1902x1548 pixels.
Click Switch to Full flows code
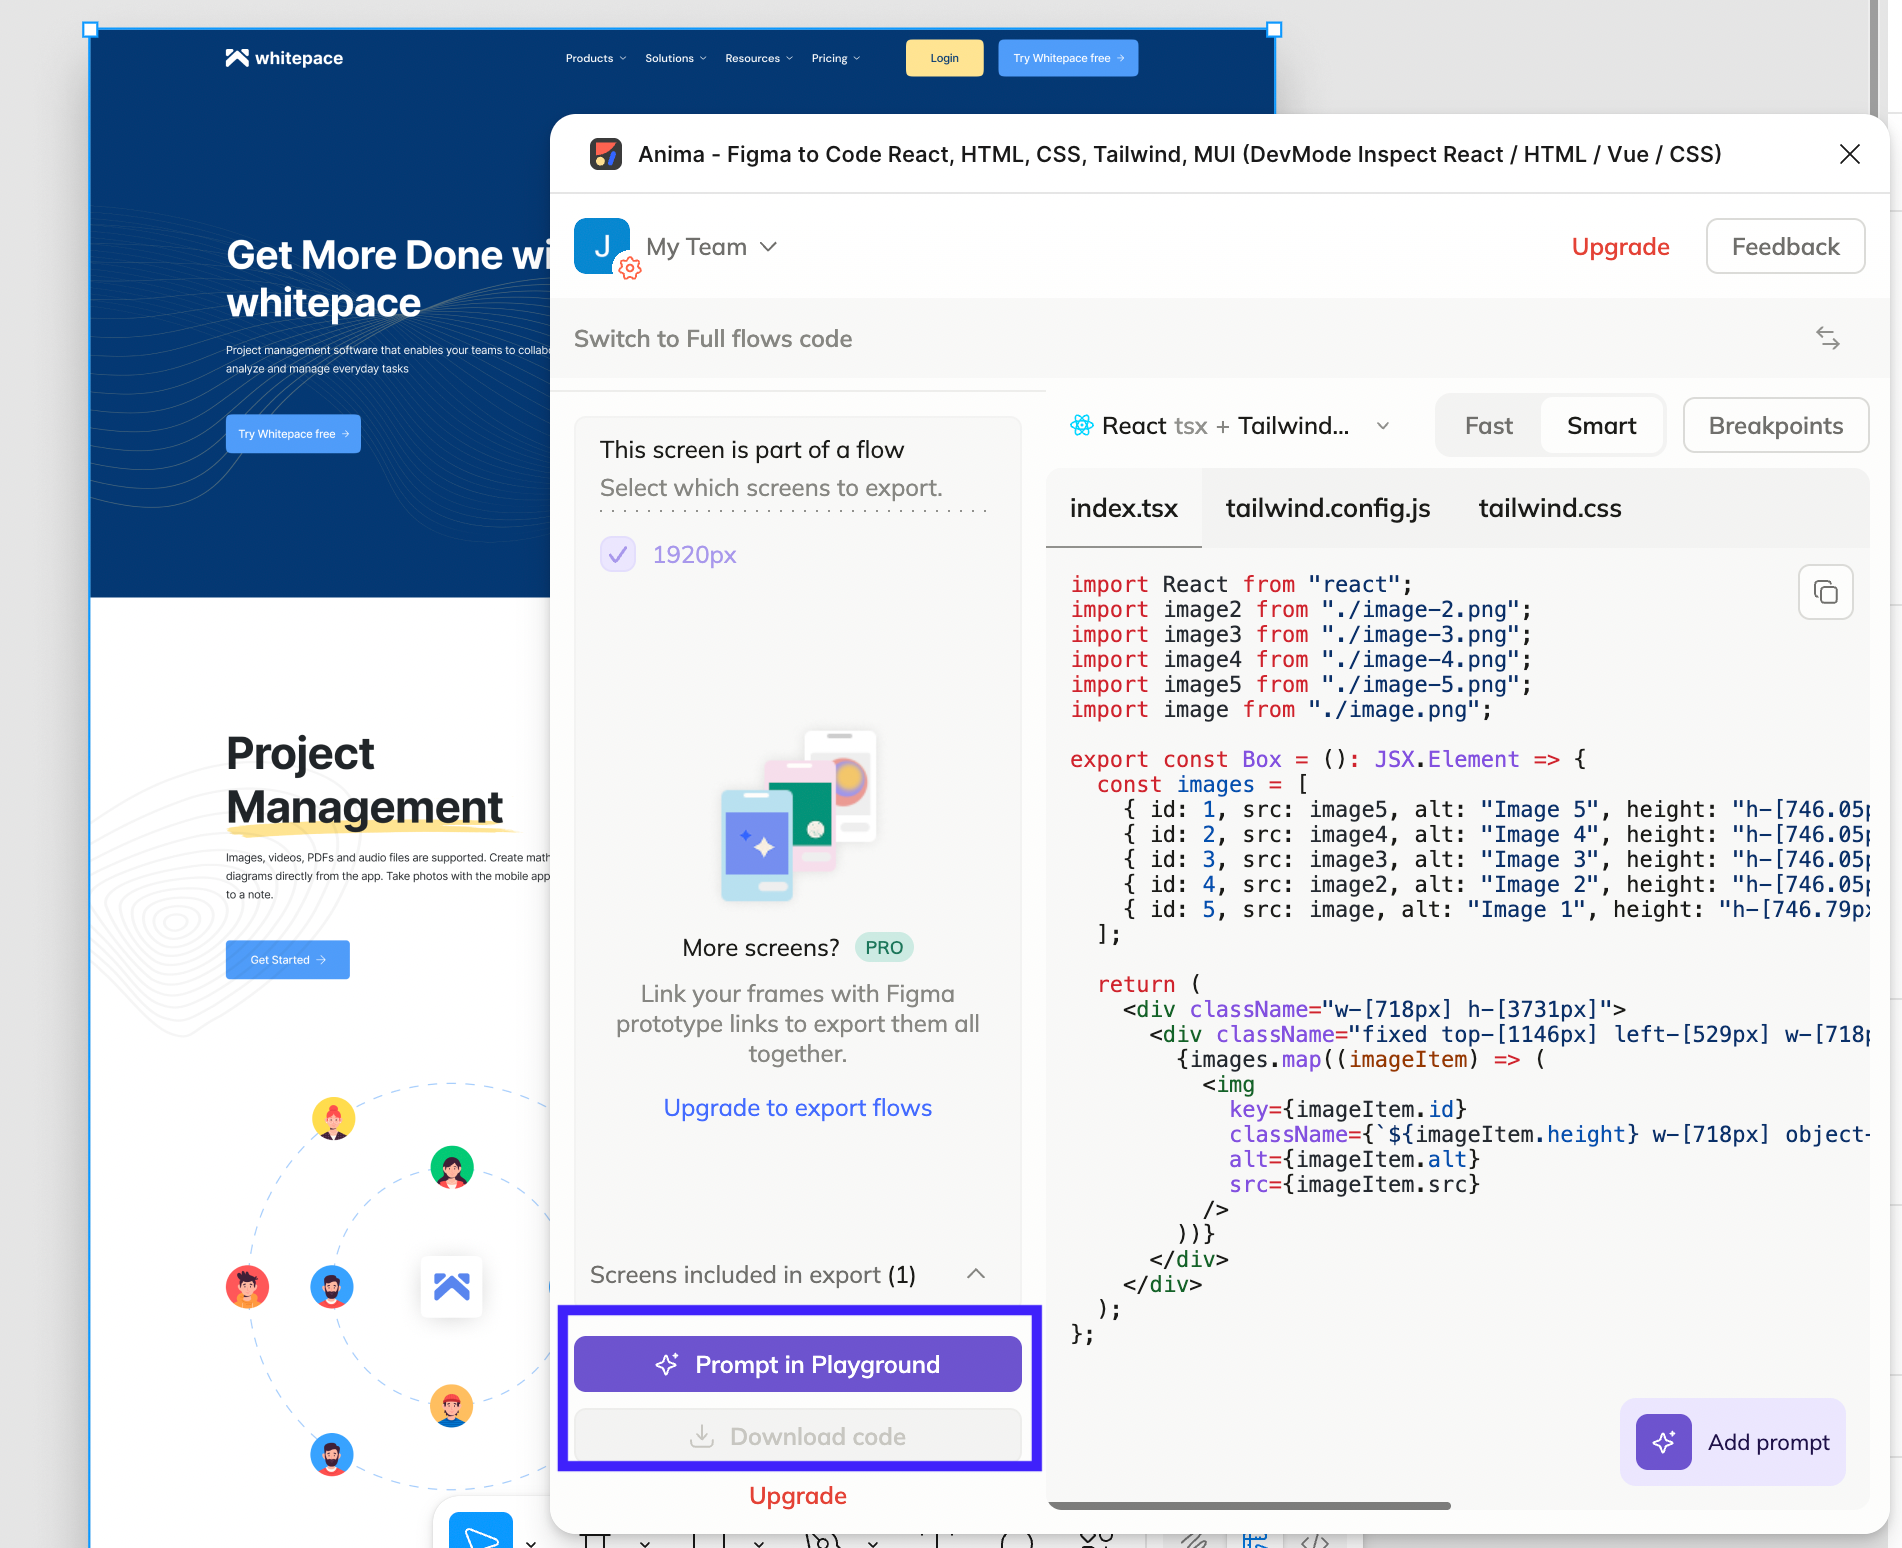tap(713, 338)
